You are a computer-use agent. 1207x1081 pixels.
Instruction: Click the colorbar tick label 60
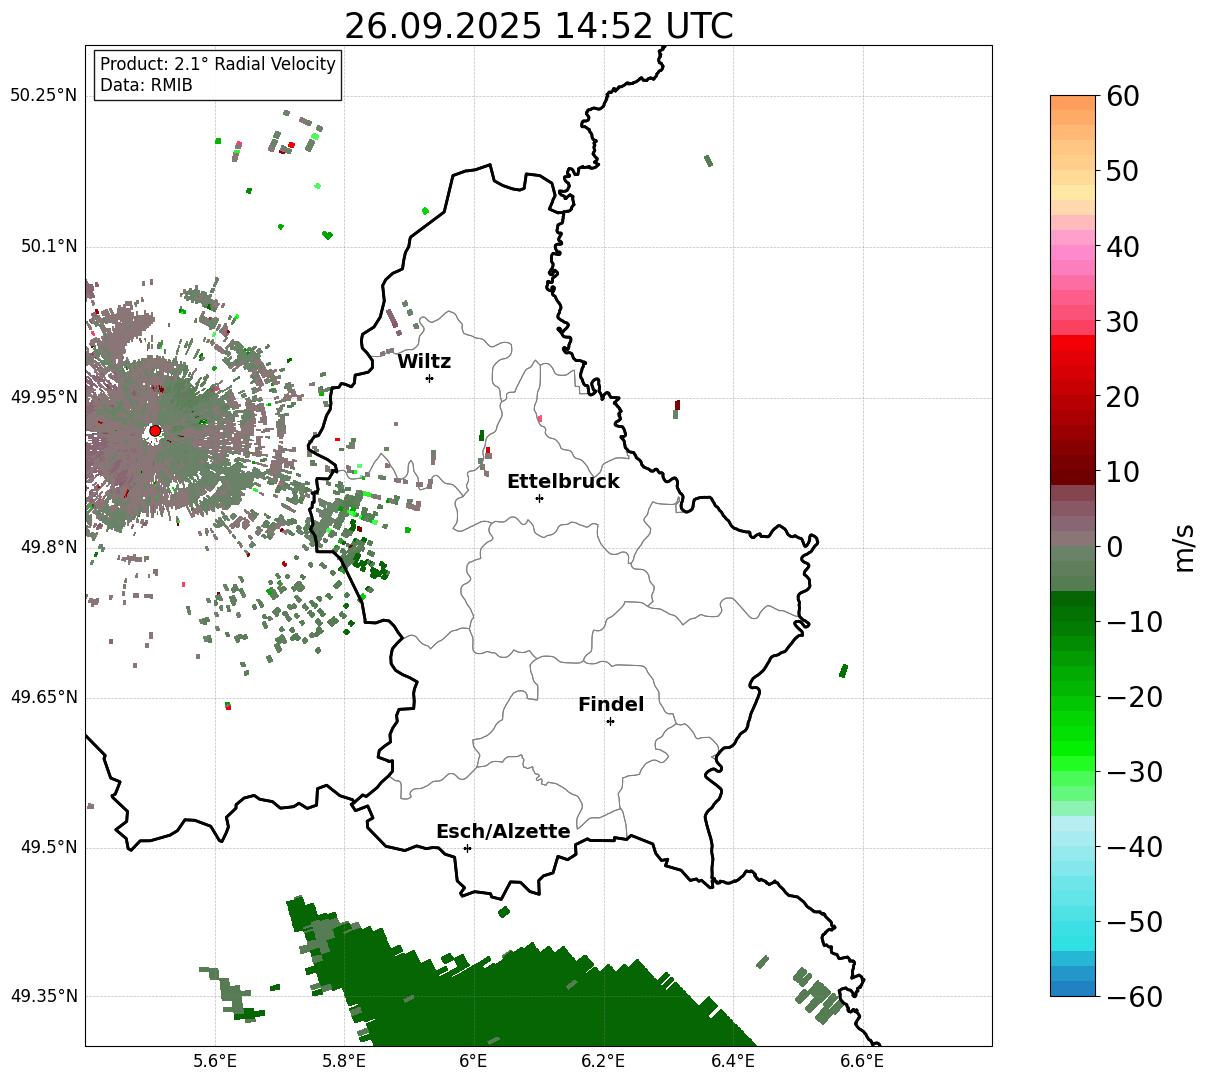(1123, 96)
